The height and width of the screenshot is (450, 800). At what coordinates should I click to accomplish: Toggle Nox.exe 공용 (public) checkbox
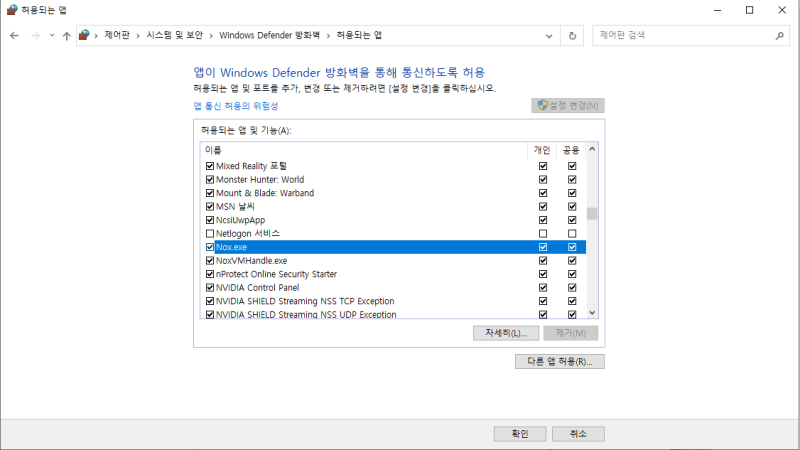(572, 247)
